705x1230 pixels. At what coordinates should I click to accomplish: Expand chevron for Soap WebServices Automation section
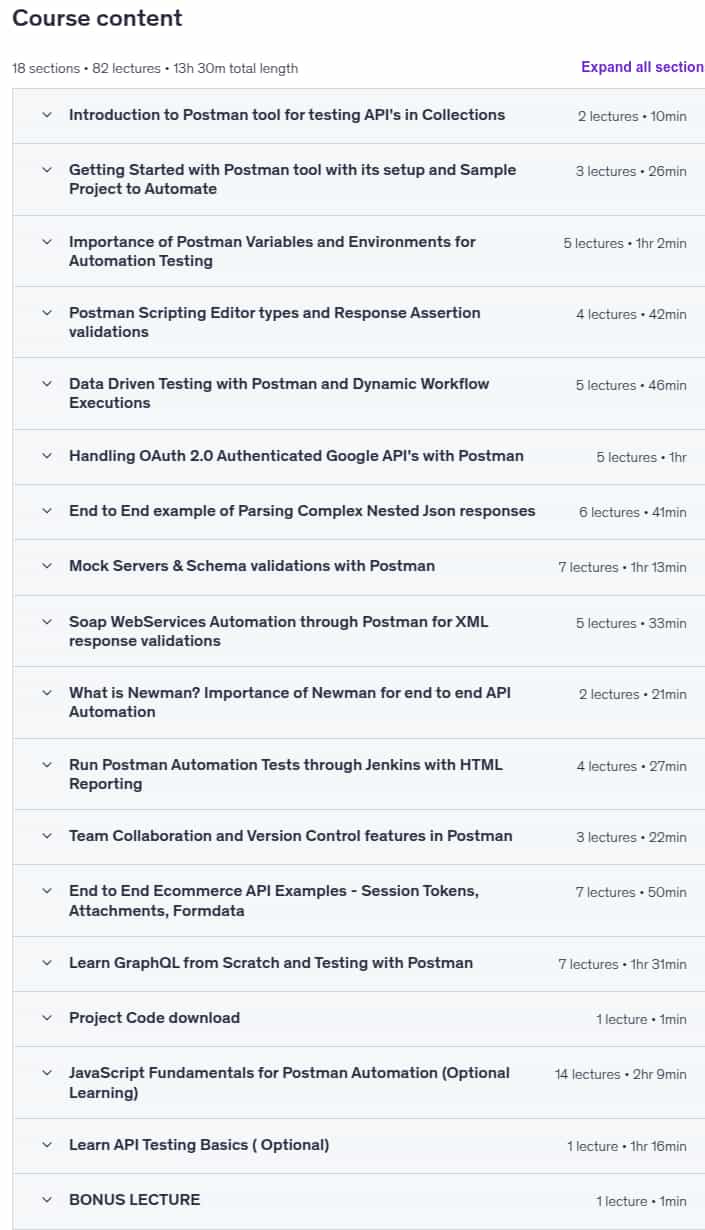pos(46,622)
